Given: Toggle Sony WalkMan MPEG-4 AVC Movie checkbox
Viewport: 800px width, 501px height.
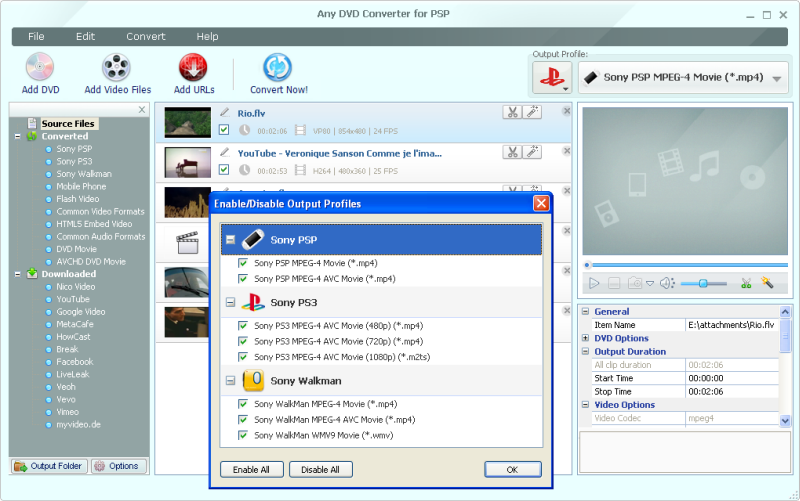Looking at the screenshot, I should coord(243,419).
